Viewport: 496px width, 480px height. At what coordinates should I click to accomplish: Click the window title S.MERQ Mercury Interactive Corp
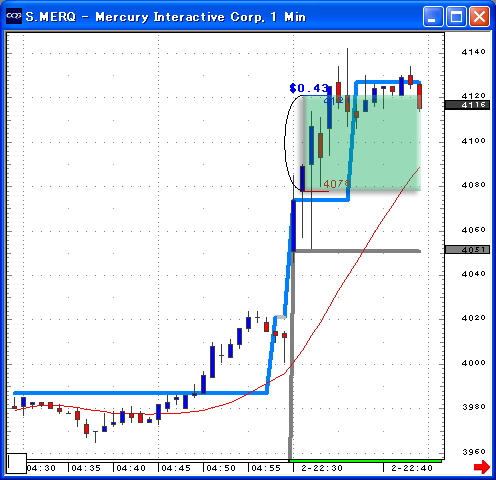pos(166,17)
